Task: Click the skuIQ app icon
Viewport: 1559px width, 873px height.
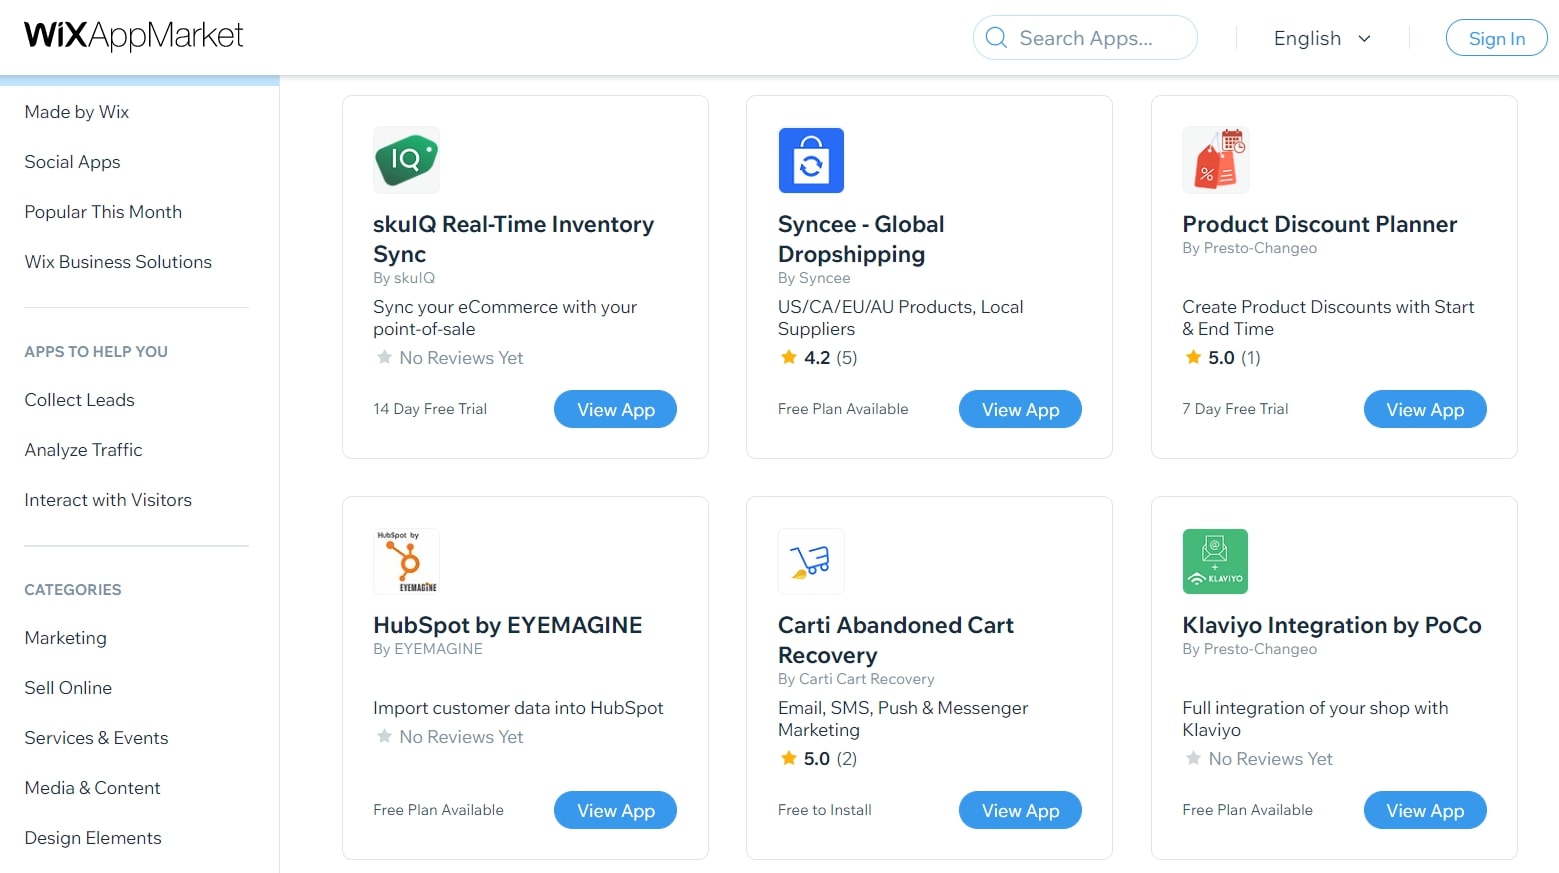Action: pos(406,160)
